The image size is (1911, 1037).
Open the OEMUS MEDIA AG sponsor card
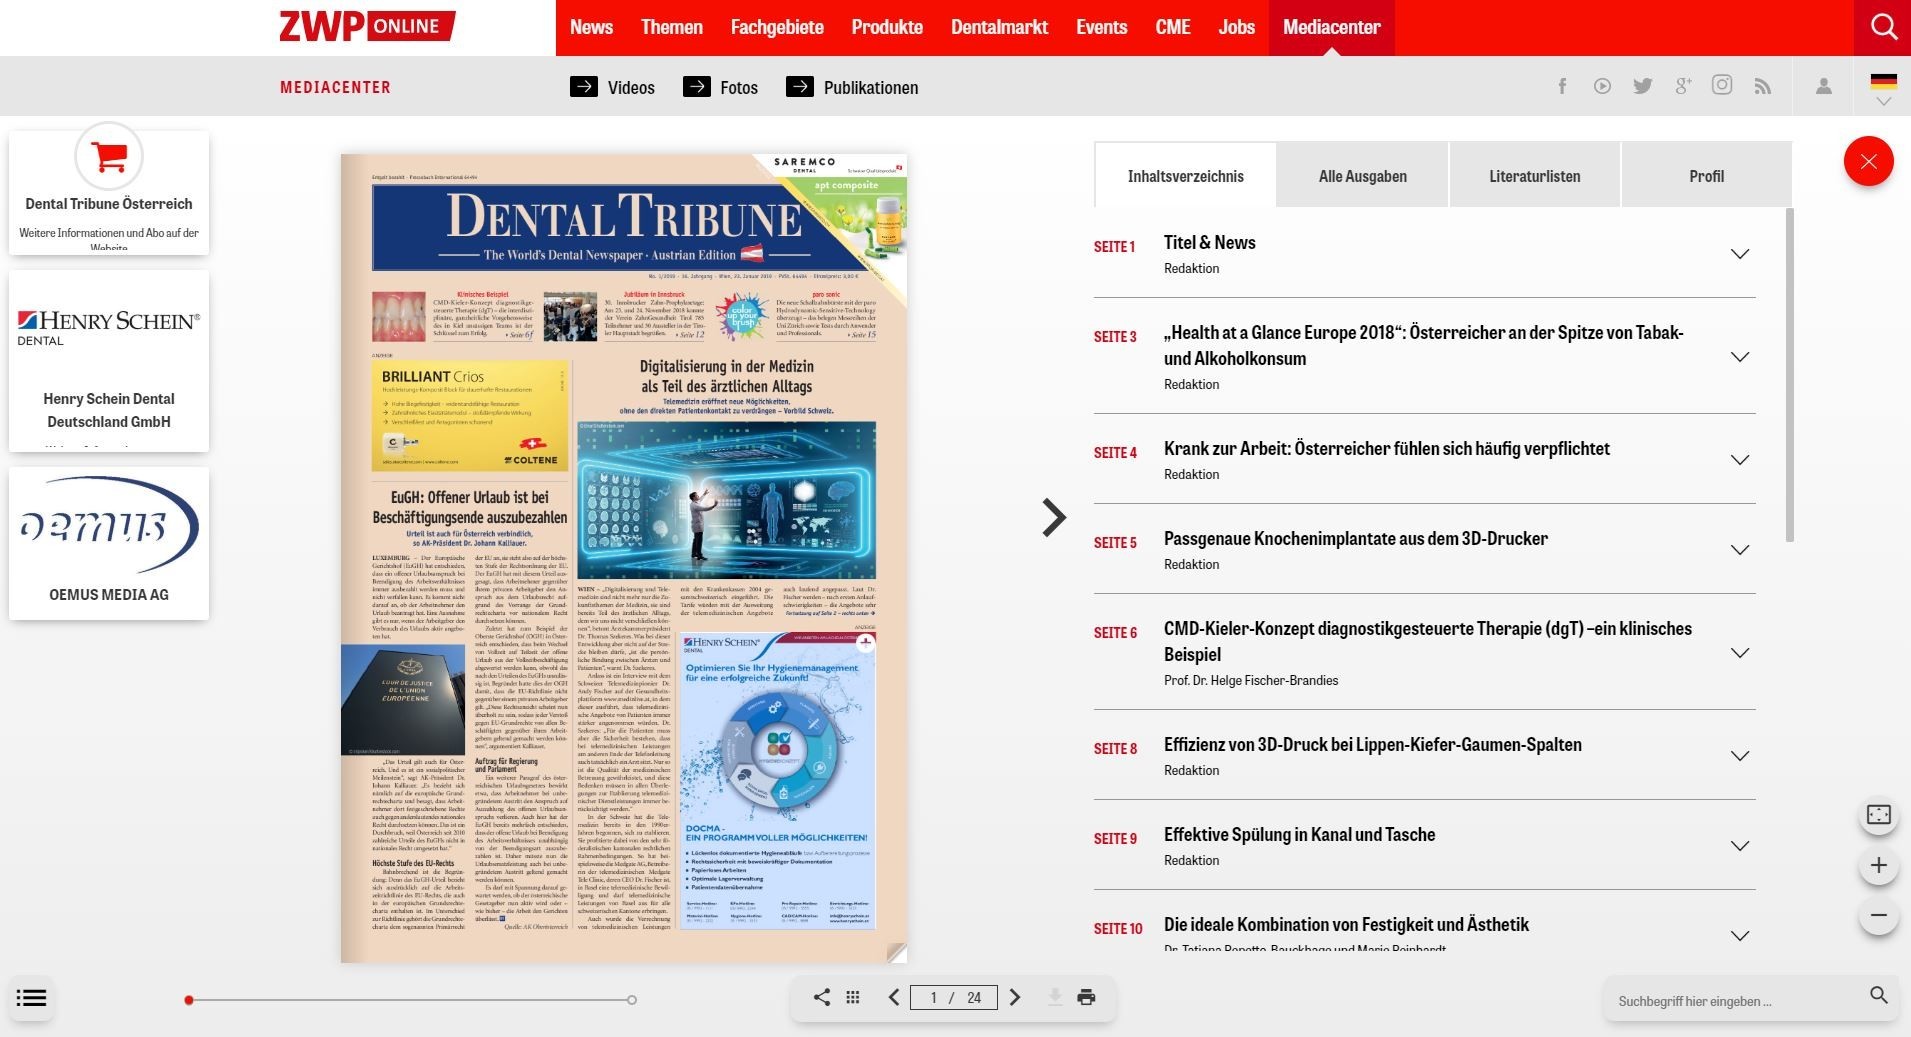pos(109,543)
